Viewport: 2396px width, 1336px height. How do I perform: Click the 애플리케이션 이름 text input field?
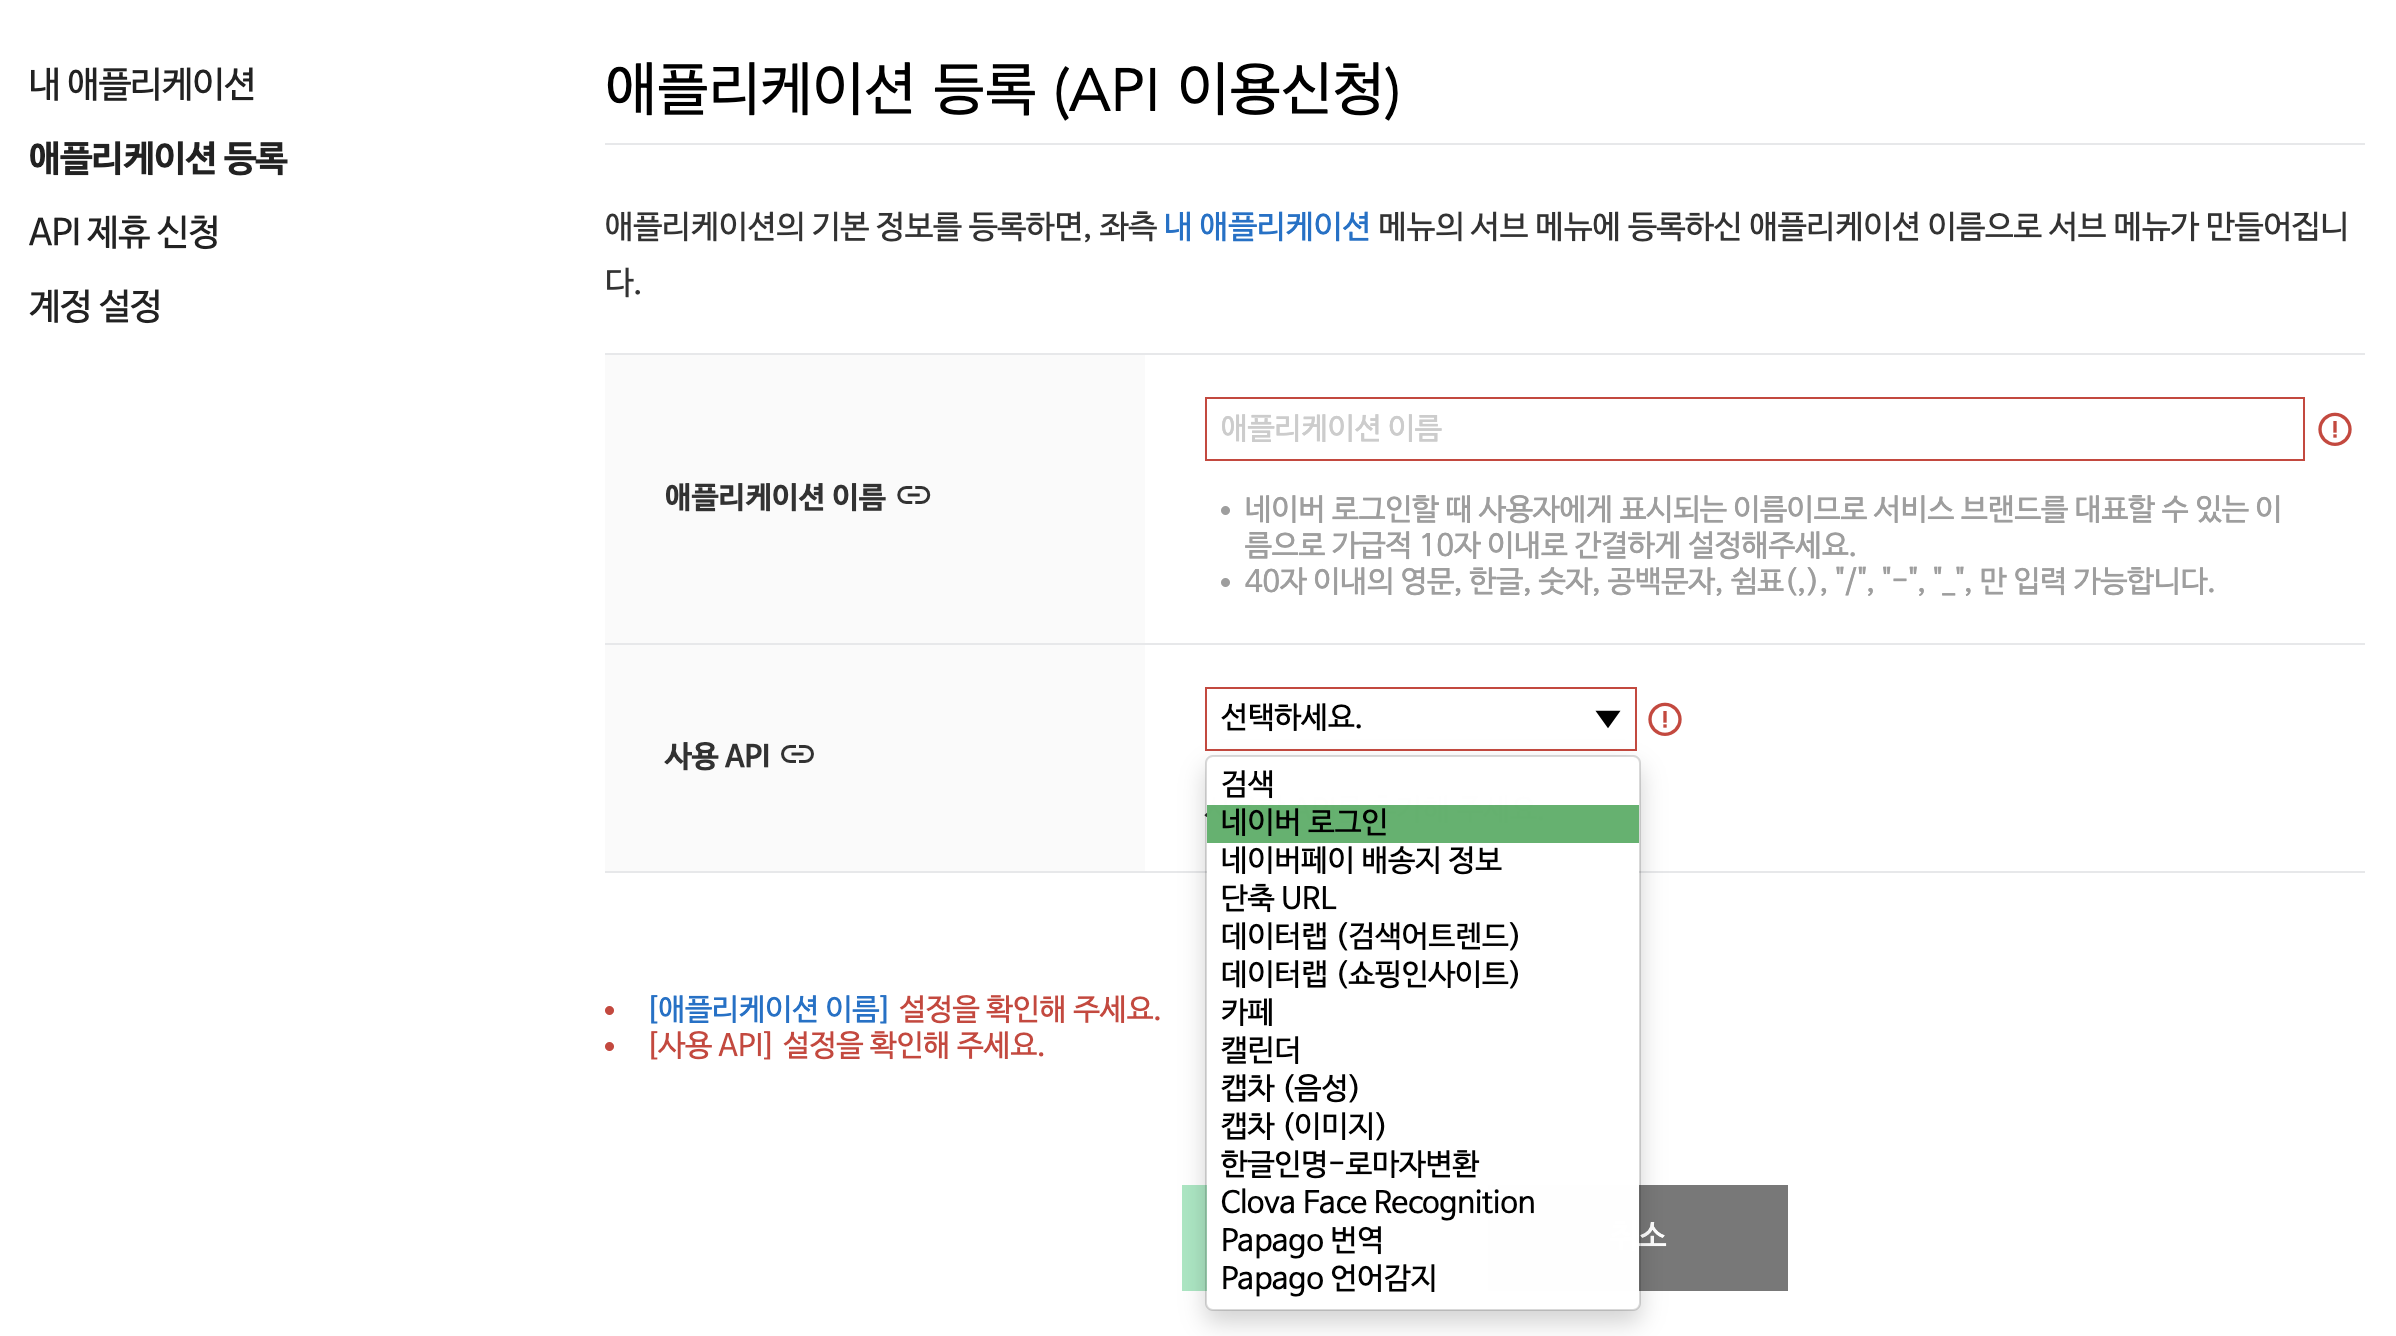(1753, 429)
